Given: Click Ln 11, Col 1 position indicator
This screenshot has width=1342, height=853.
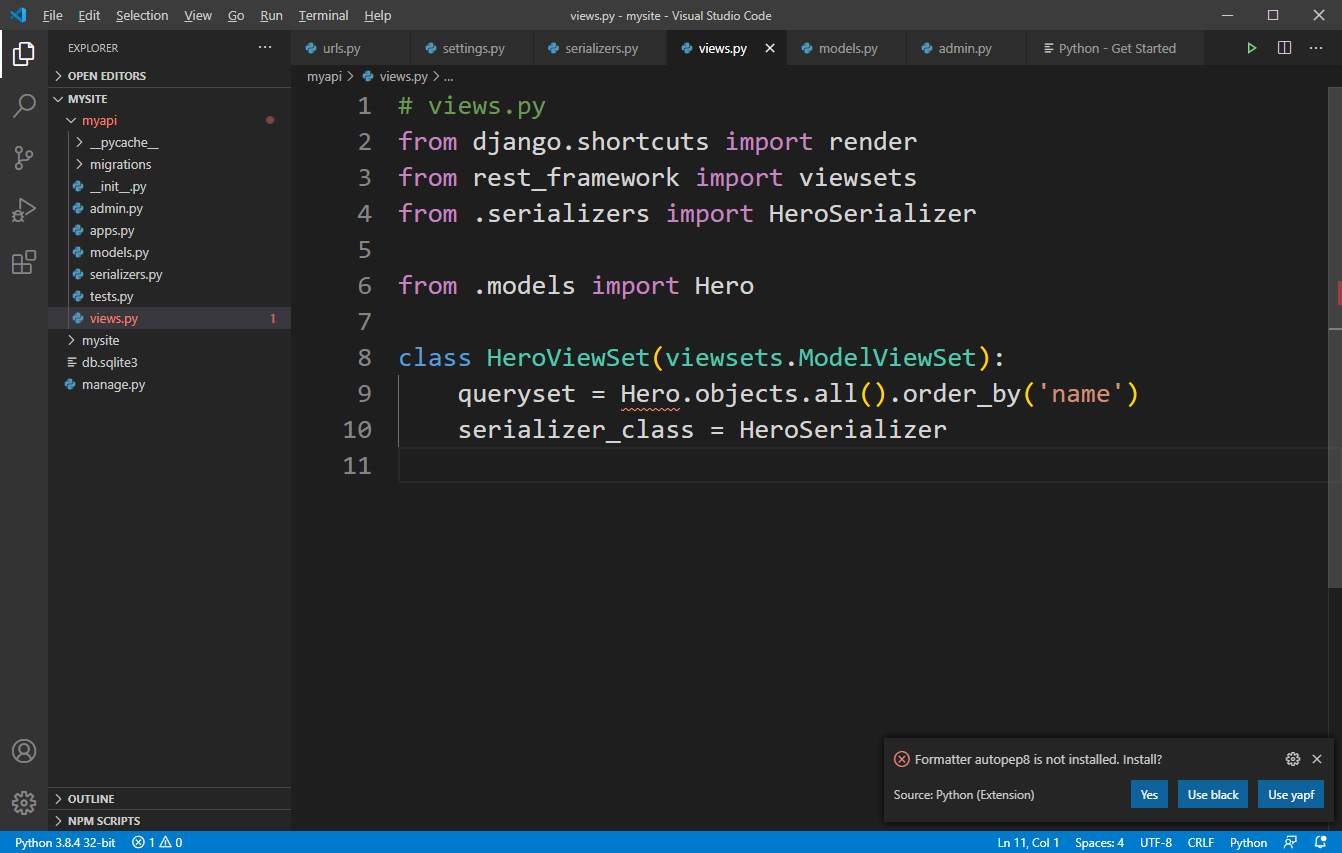Looking at the screenshot, I should 1028,842.
